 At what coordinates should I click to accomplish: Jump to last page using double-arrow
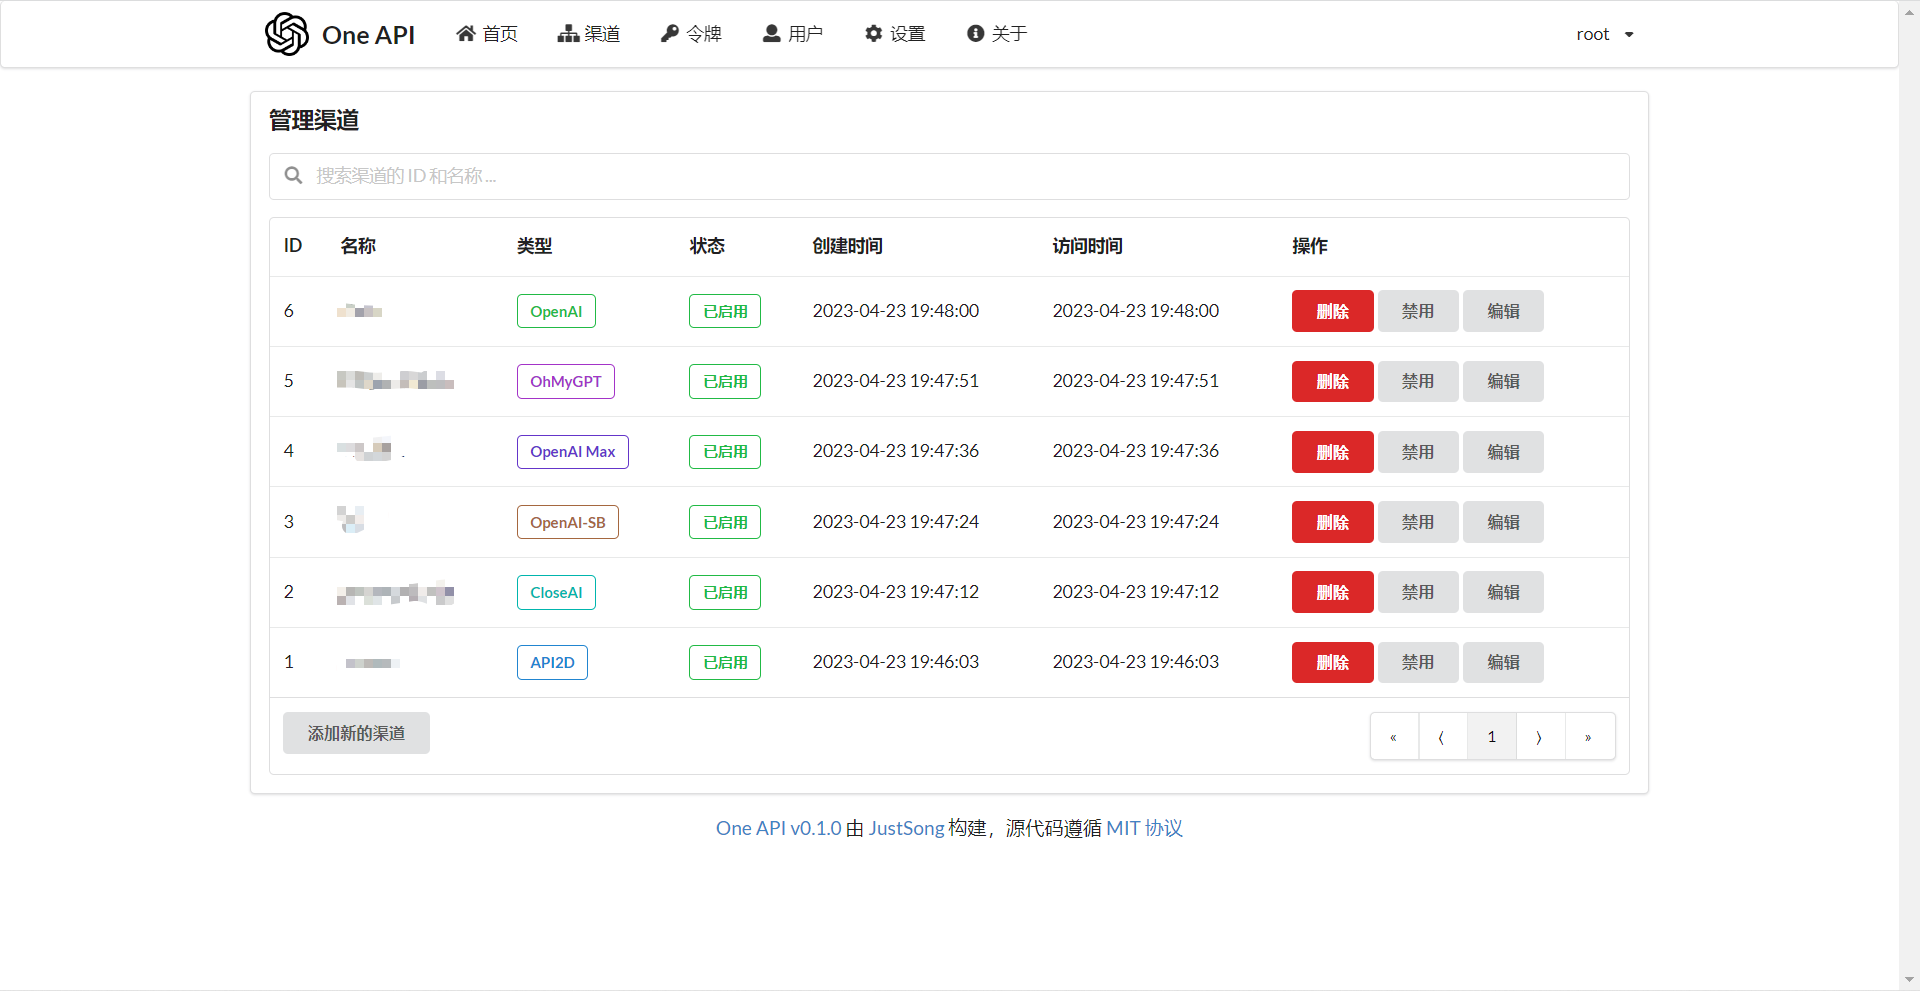[1588, 736]
